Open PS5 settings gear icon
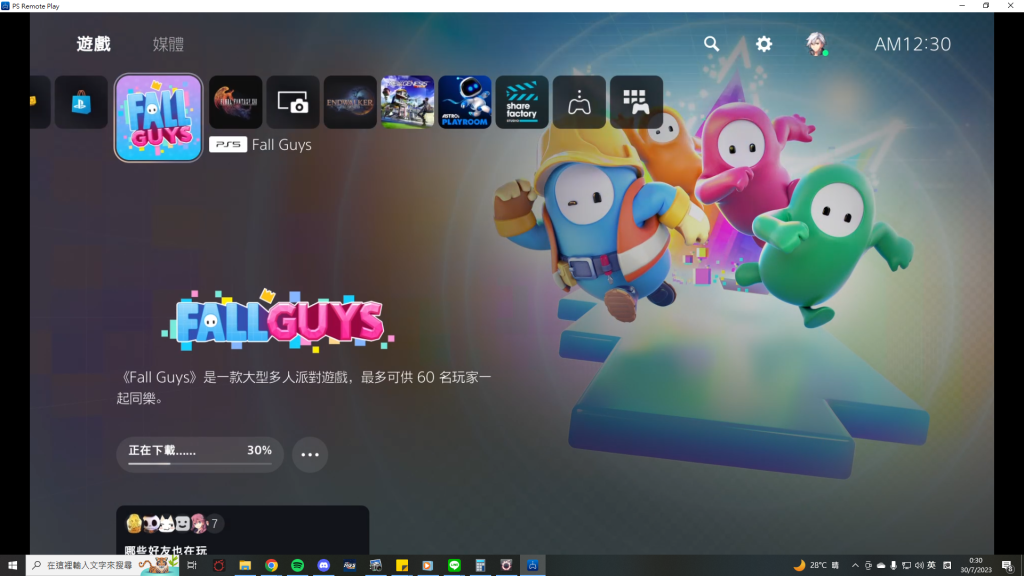 764,44
